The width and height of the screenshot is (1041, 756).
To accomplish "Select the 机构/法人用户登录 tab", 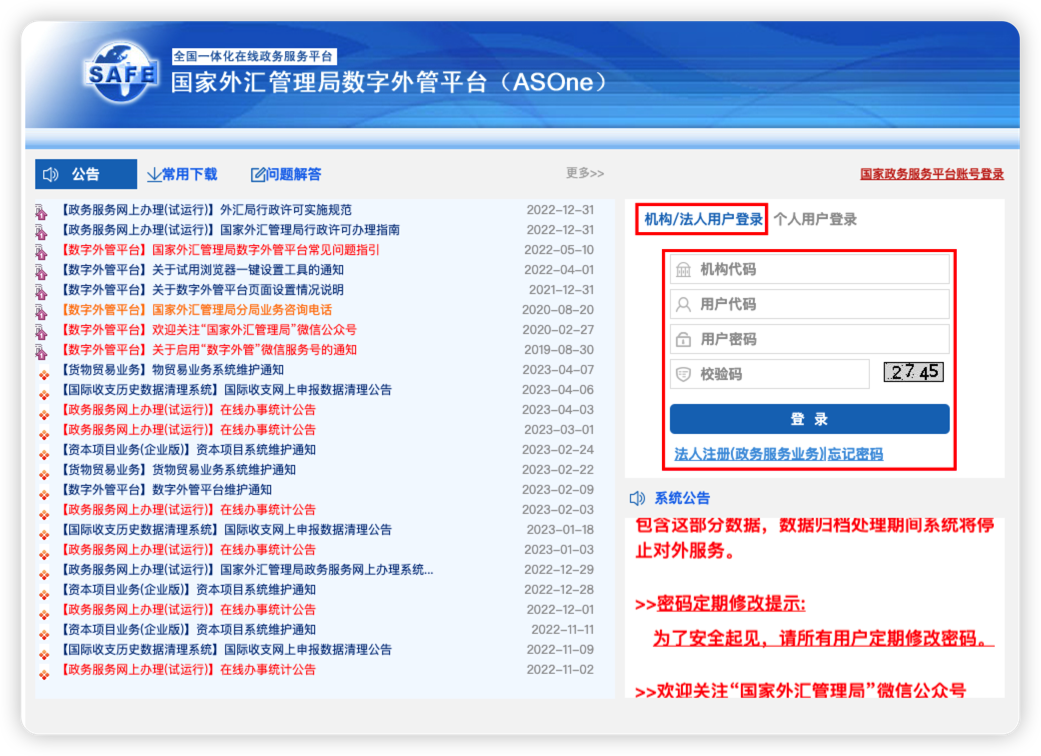I will click(x=703, y=219).
